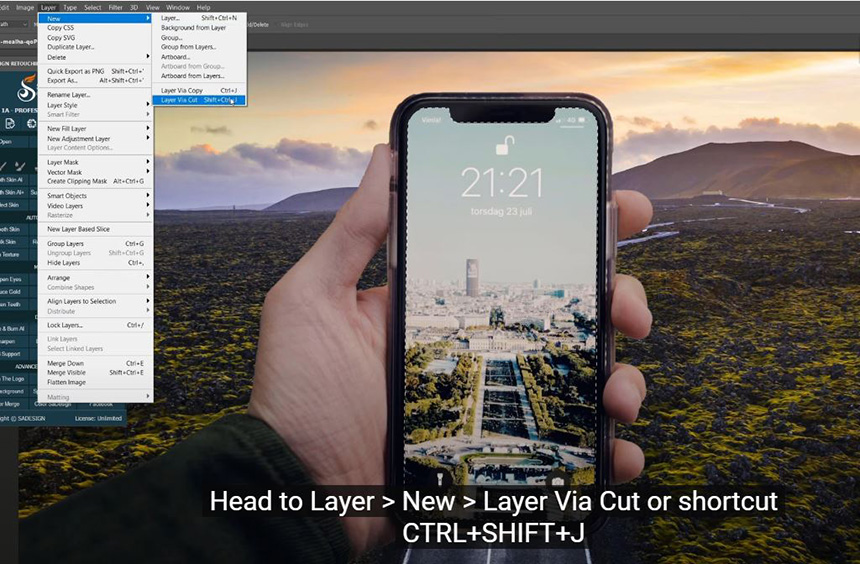The width and height of the screenshot is (860, 564).
Task: Open the Image menu
Action: tap(25, 7)
